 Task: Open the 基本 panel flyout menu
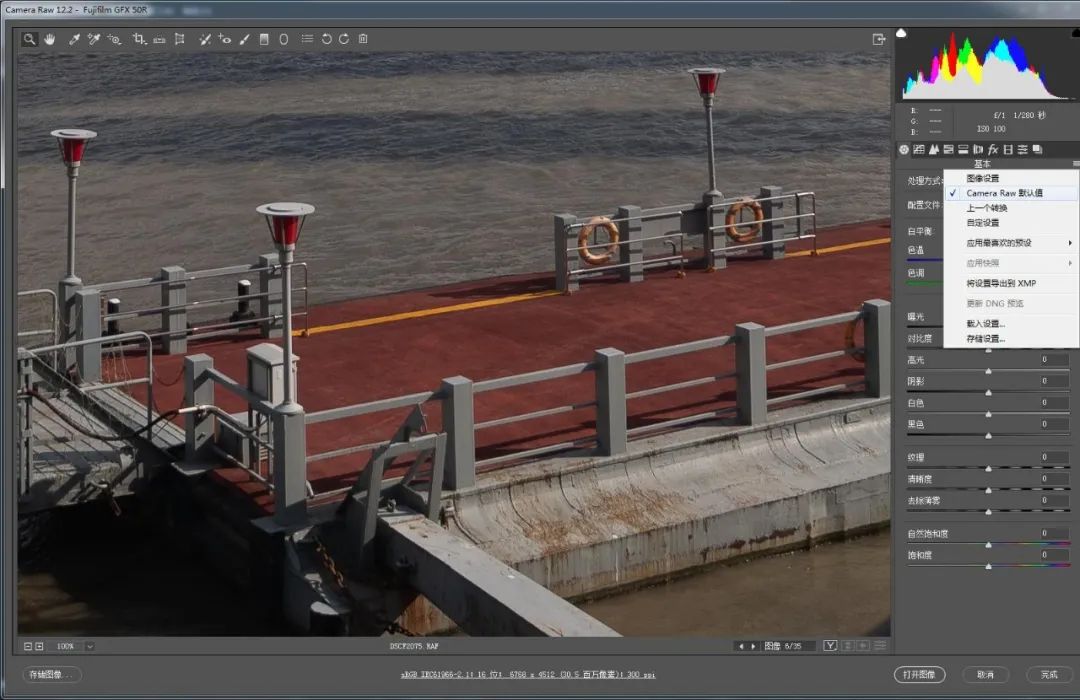1076,163
